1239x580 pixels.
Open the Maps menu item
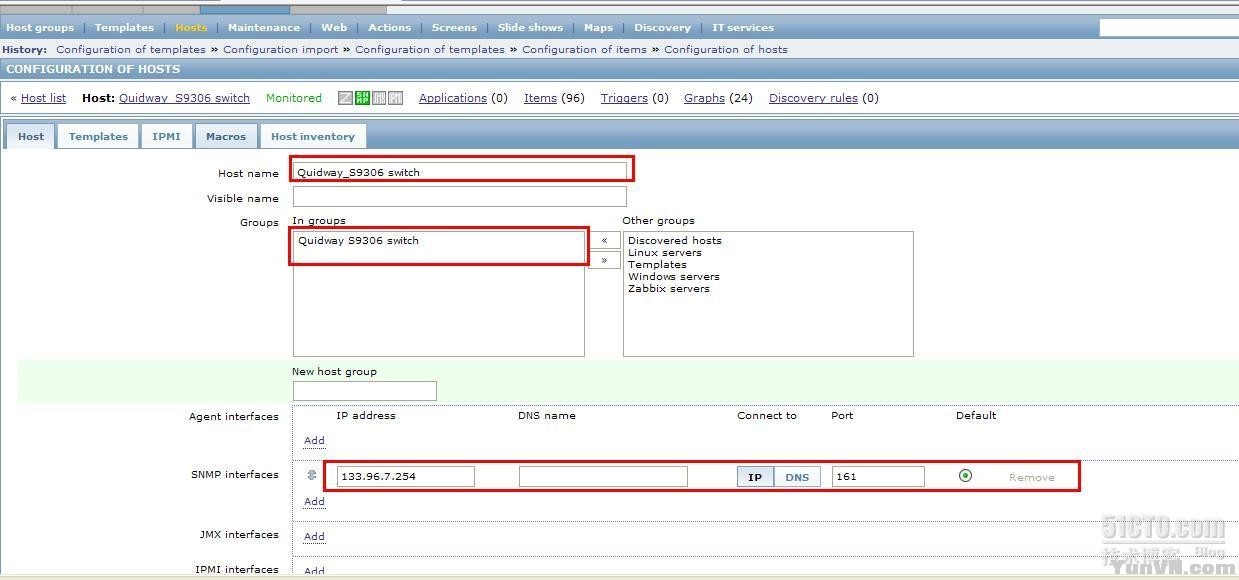[598, 27]
